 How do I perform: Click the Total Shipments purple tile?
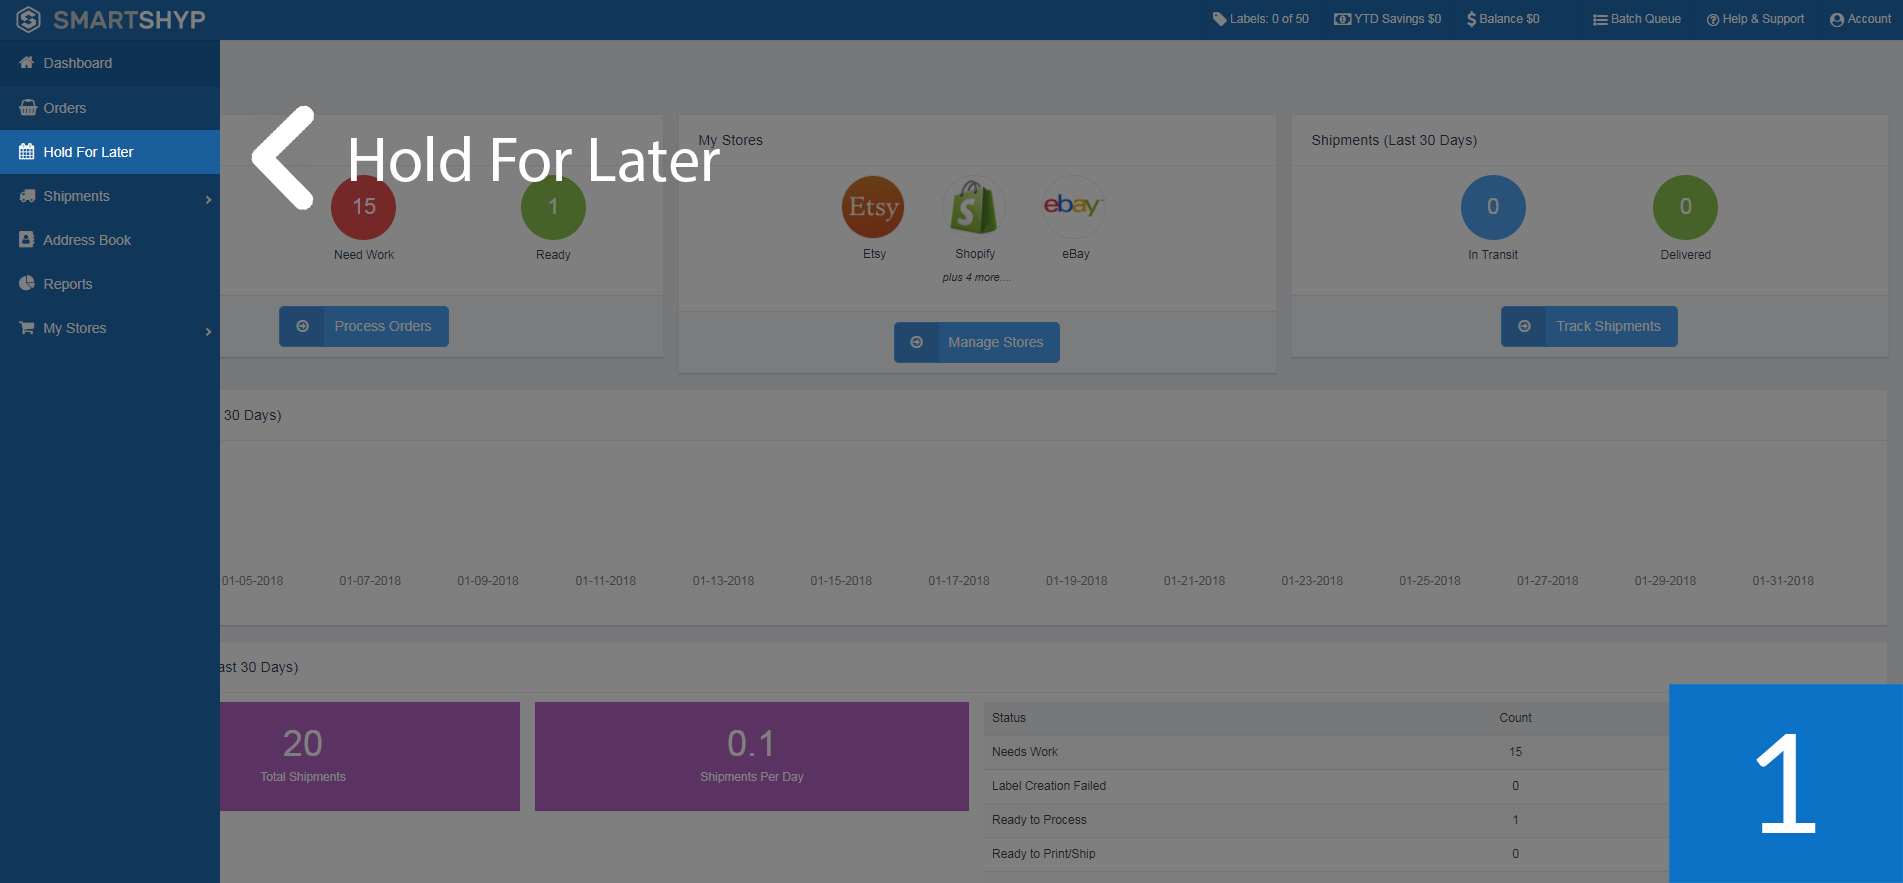point(370,756)
